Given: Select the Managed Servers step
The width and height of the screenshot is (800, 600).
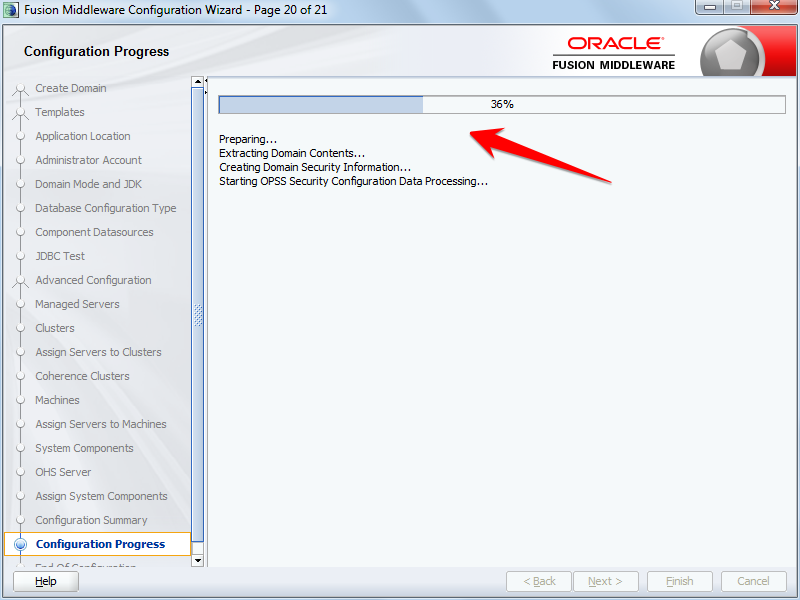Looking at the screenshot, I should point(19,304).
